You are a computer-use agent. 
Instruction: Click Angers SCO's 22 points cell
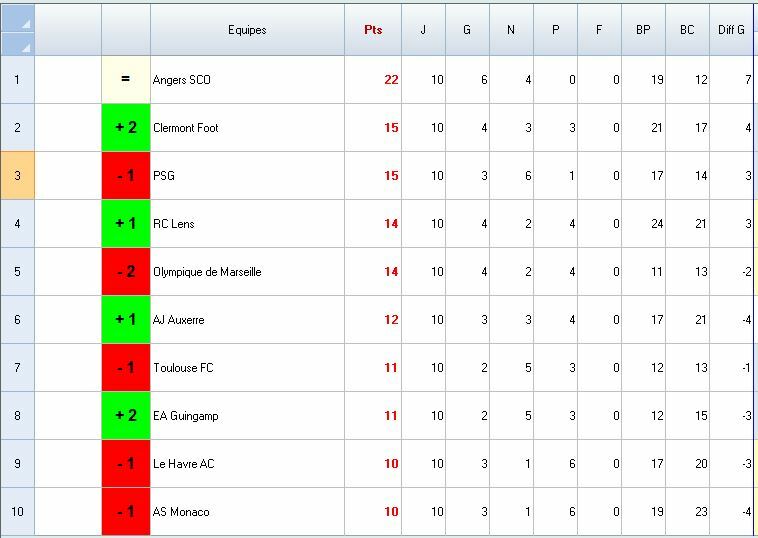click(373, 80)
